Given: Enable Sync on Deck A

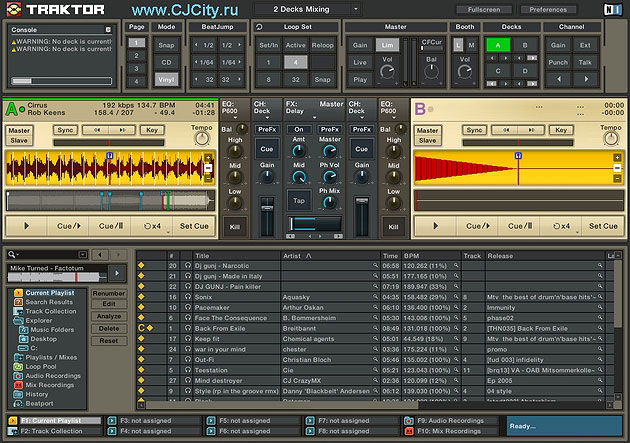Looking at the screenshot, I should pos(65,130).
